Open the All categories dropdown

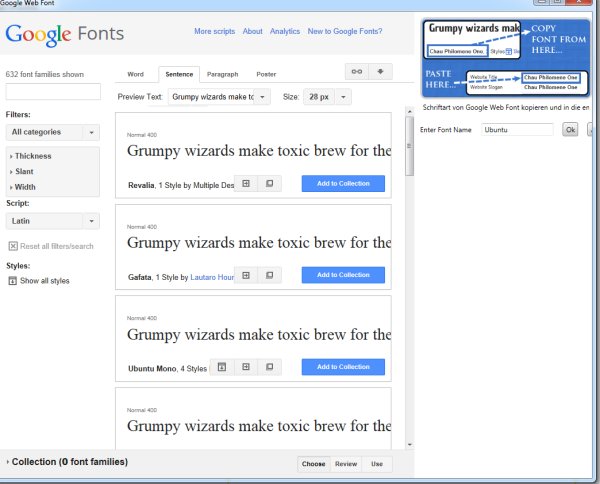coord(53,132)
